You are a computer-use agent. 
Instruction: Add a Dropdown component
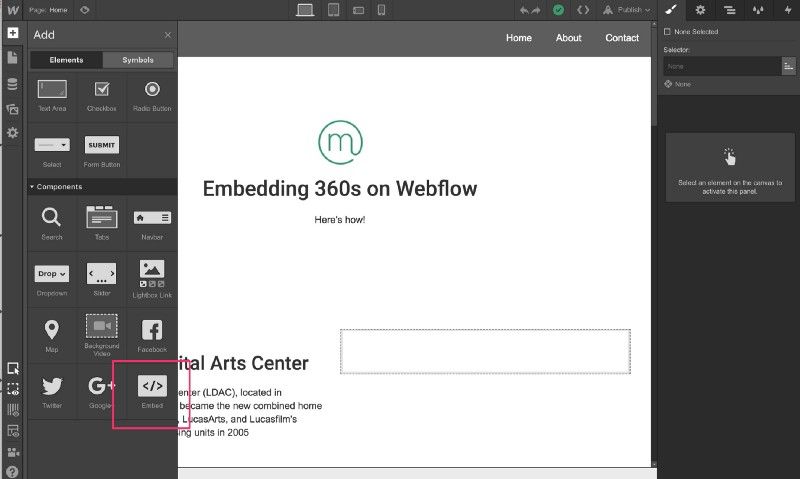coord(52,280)
